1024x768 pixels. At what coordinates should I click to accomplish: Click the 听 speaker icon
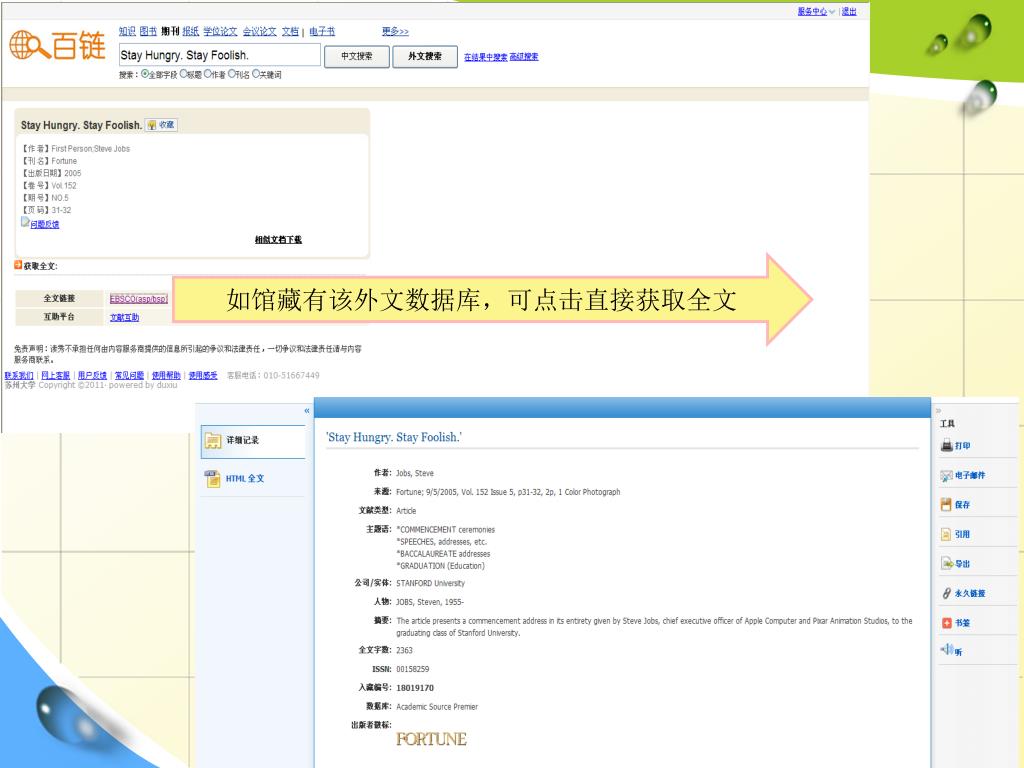tap(946, 650)
